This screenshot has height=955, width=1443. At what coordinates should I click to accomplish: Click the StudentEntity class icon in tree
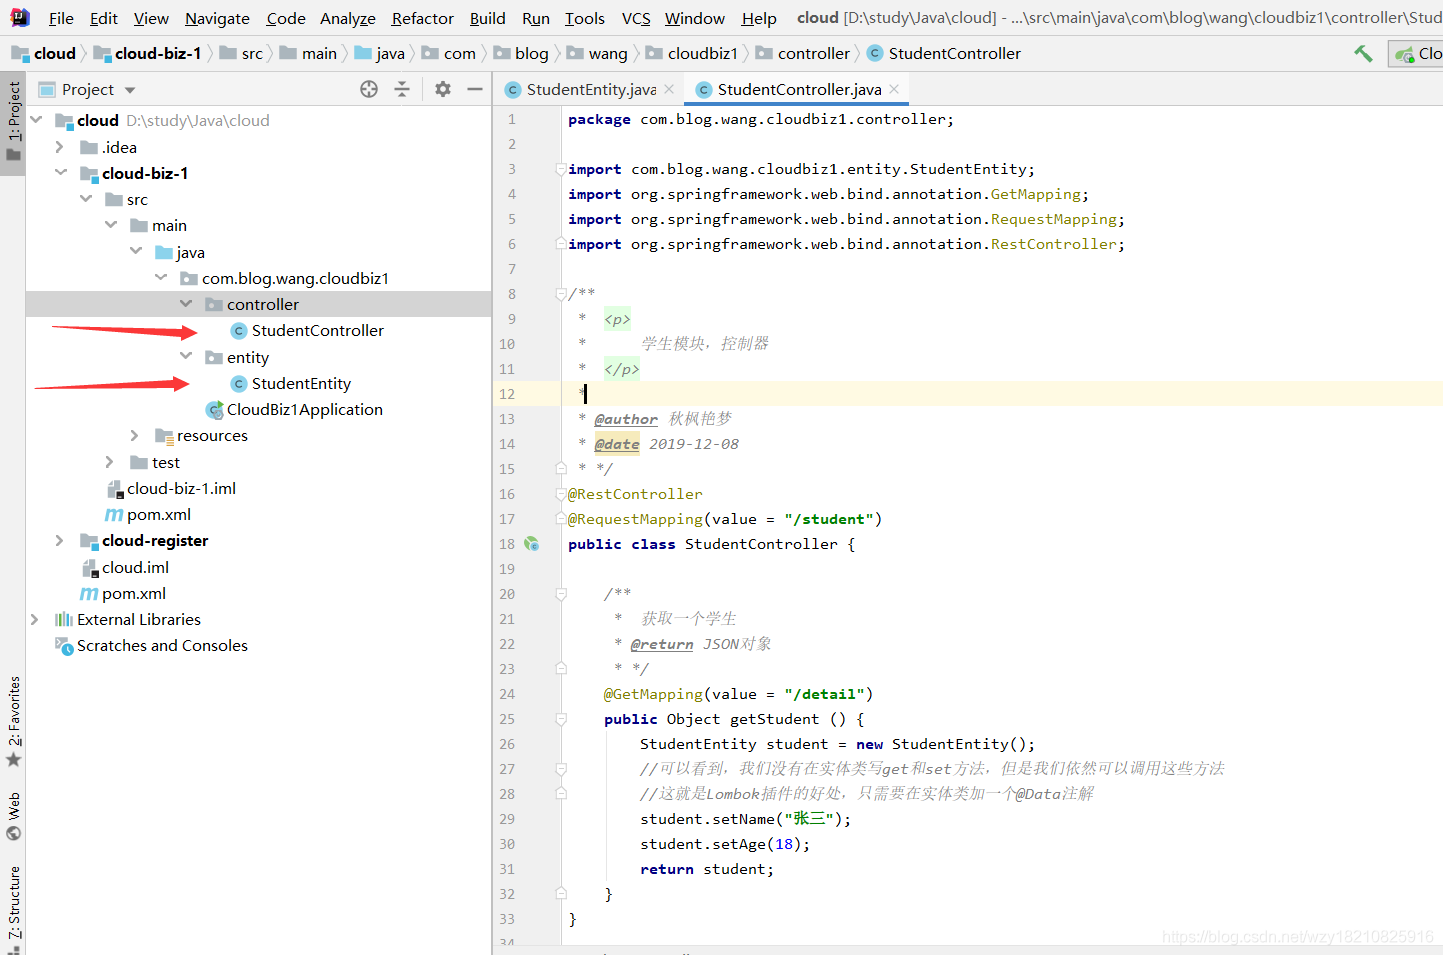click(x=238, y=384)
